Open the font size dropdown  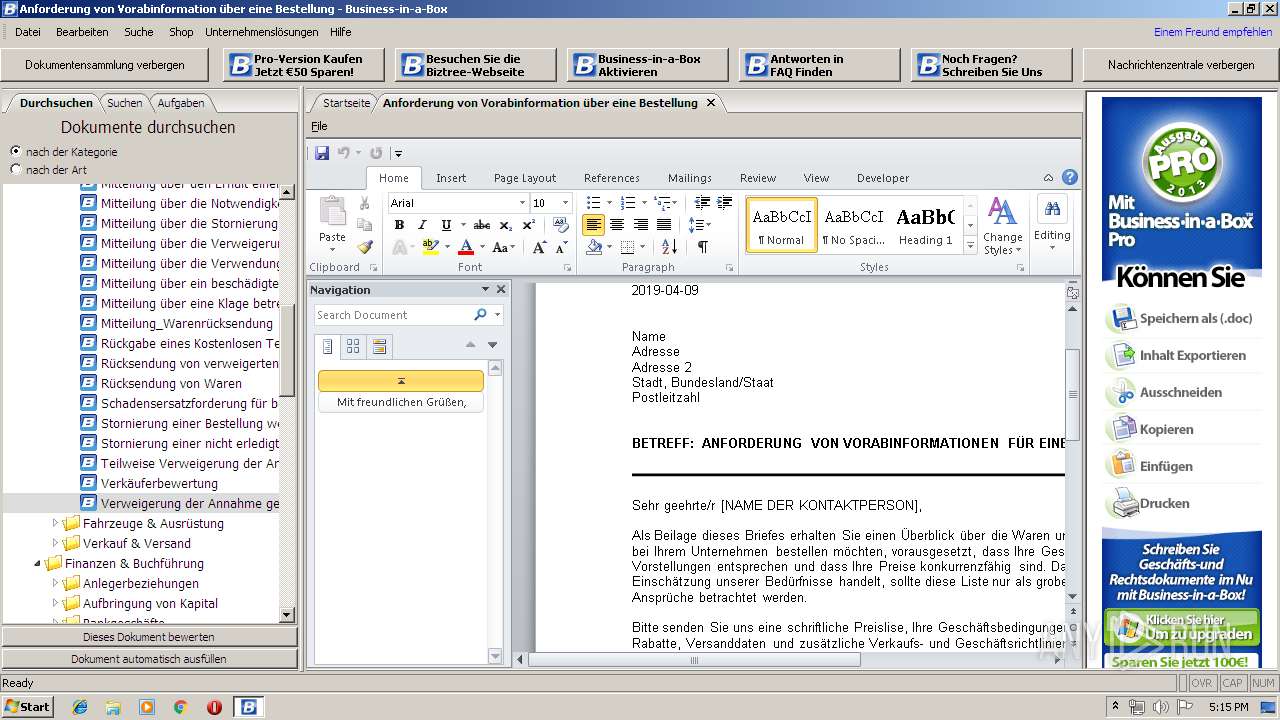(564, 203)
